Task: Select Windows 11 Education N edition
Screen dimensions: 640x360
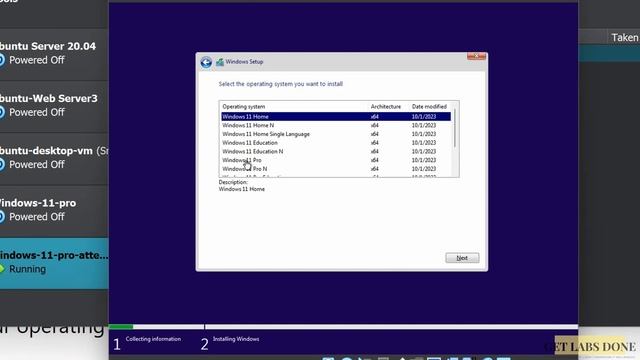Action: coord(336,151)
